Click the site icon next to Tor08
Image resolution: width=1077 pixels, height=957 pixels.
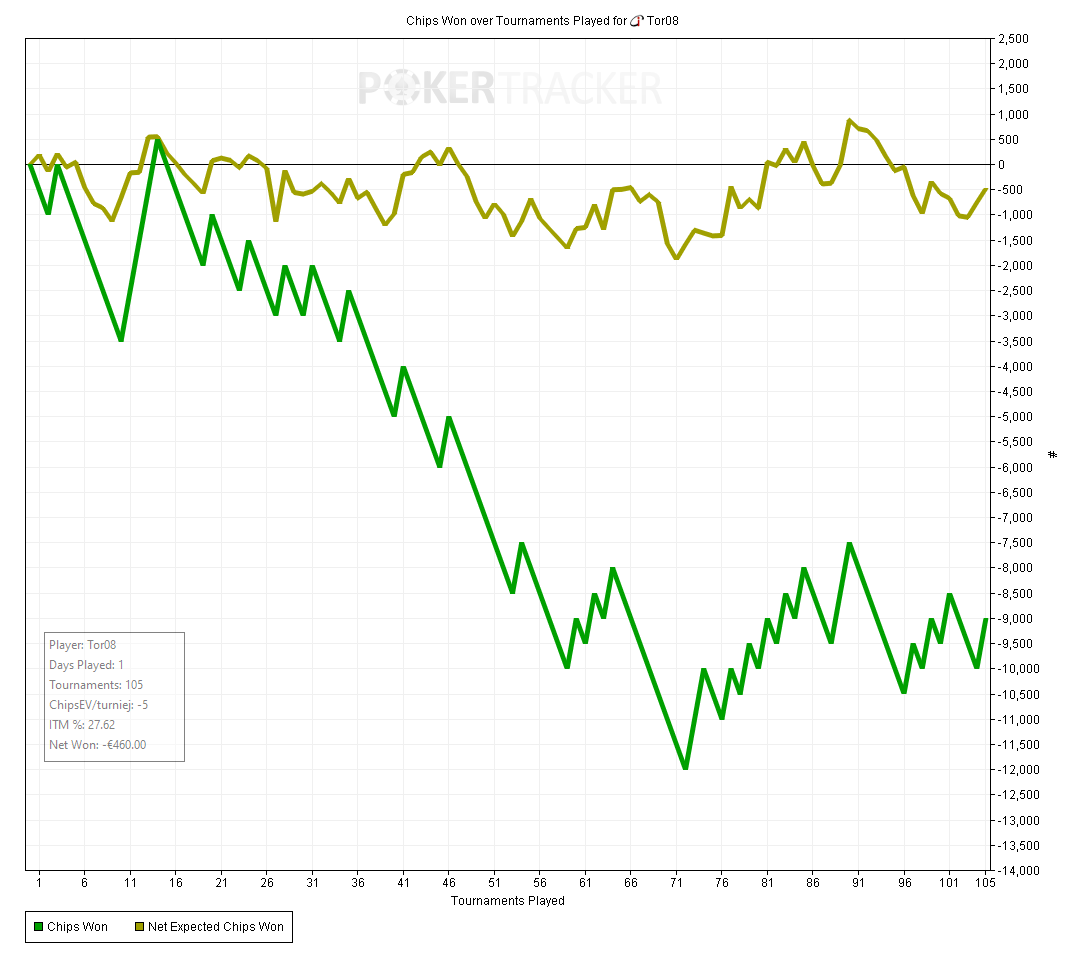pos(637,21)
